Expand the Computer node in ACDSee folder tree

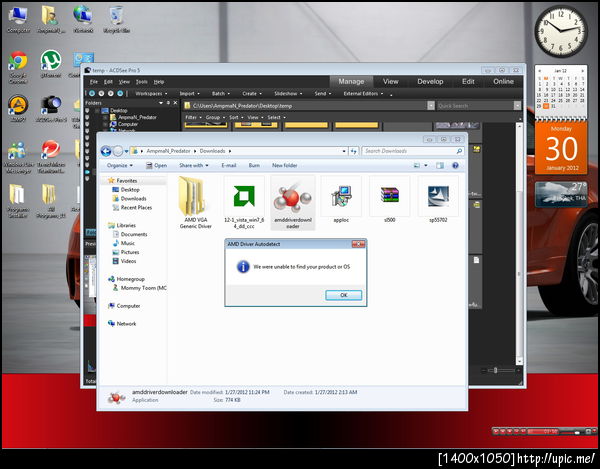(x=105, y=124)
